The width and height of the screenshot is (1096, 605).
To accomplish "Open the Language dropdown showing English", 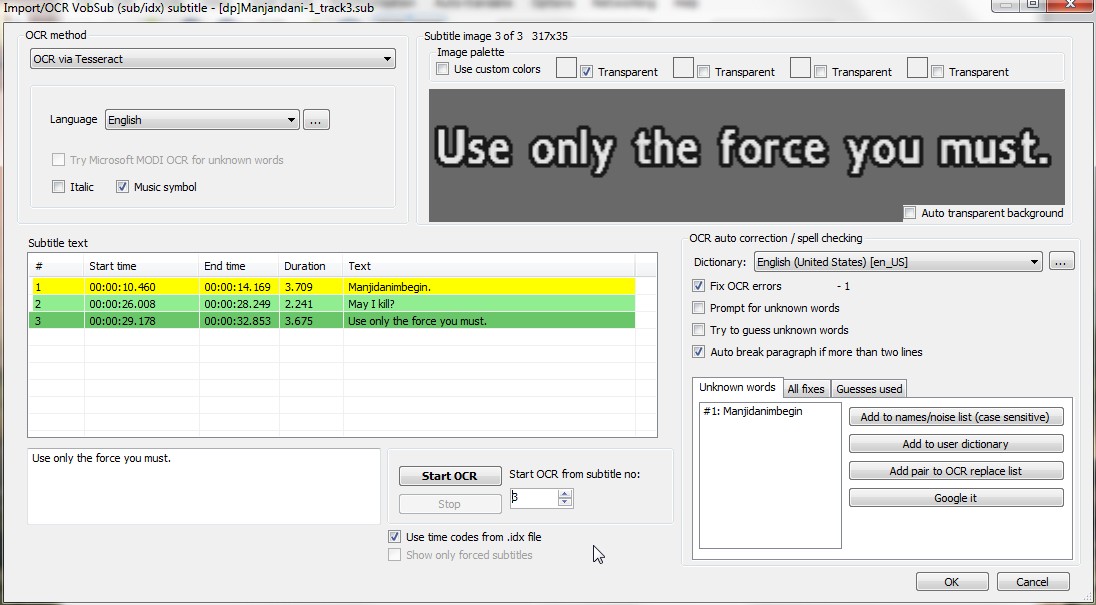I will click(202, 120).
